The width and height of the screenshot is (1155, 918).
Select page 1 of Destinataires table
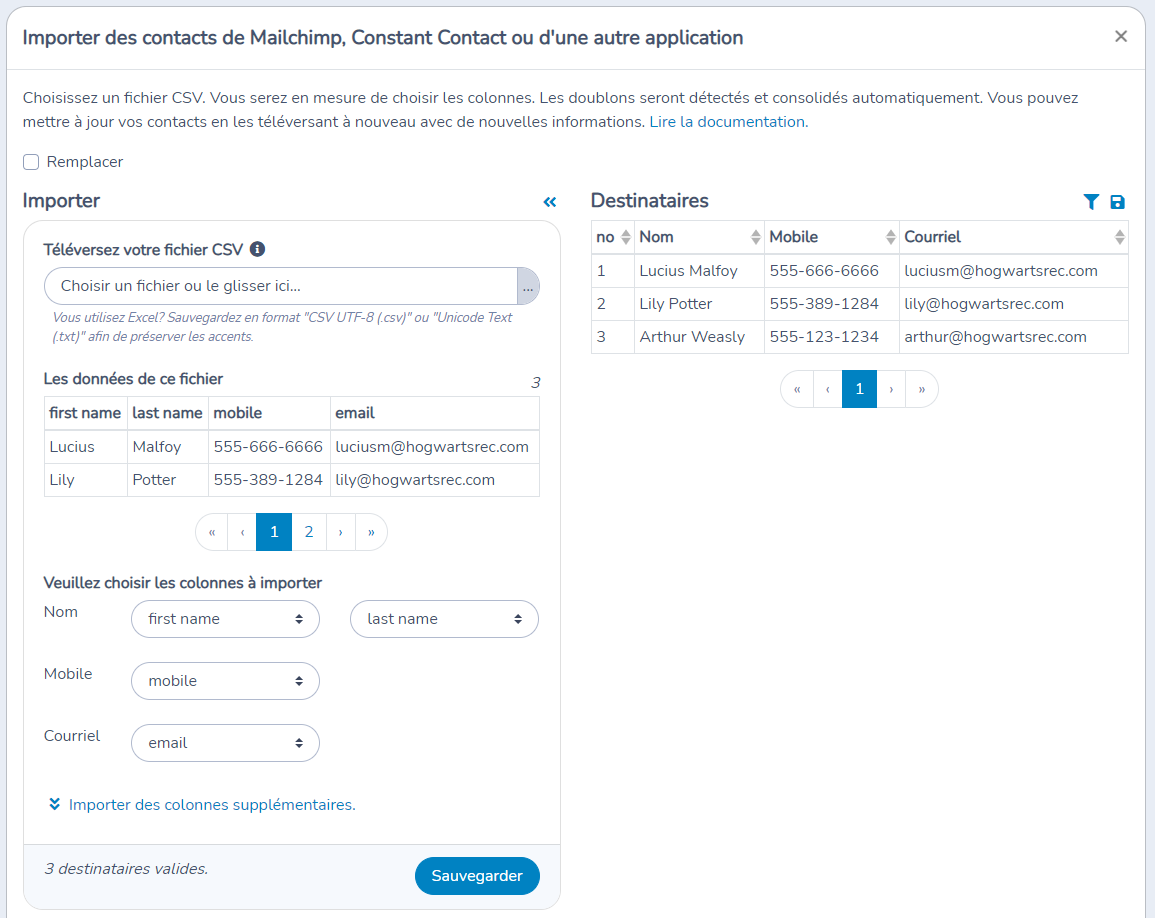click(x=859, y=389)
